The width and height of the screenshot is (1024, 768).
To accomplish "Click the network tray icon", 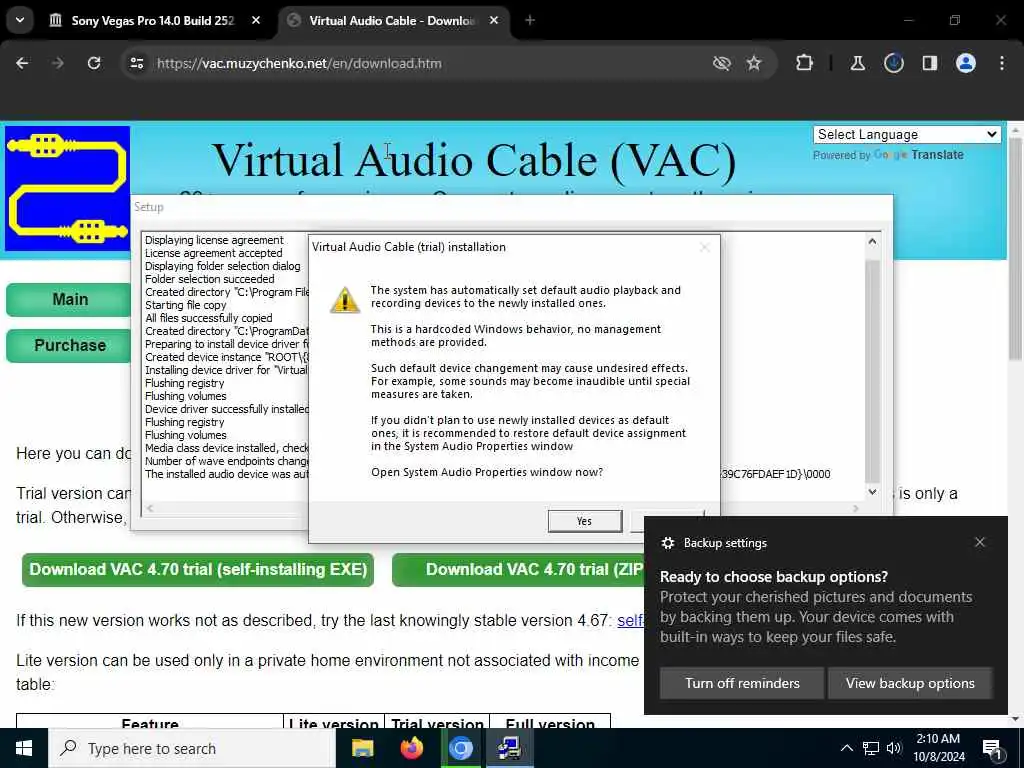I will click(x=871, y=748).
